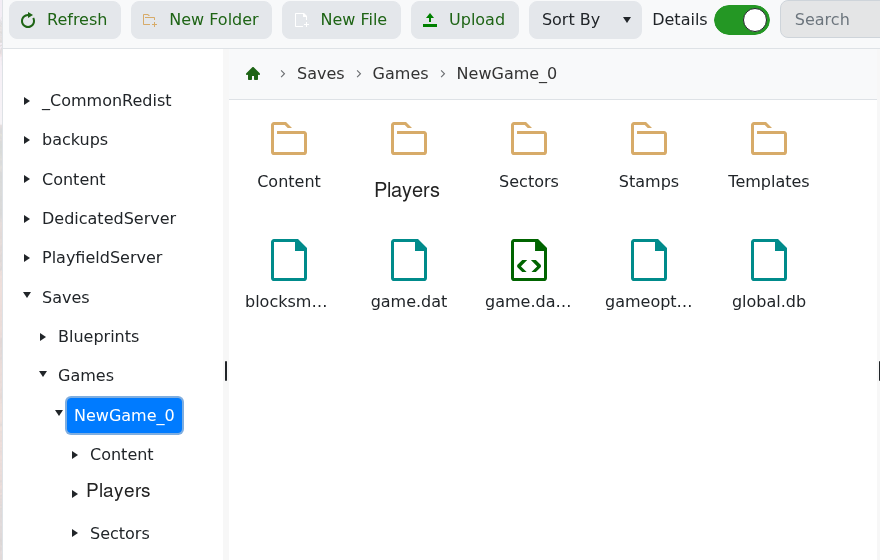
Task: Click the Refresh button label
Action: (x=77, y=20)
